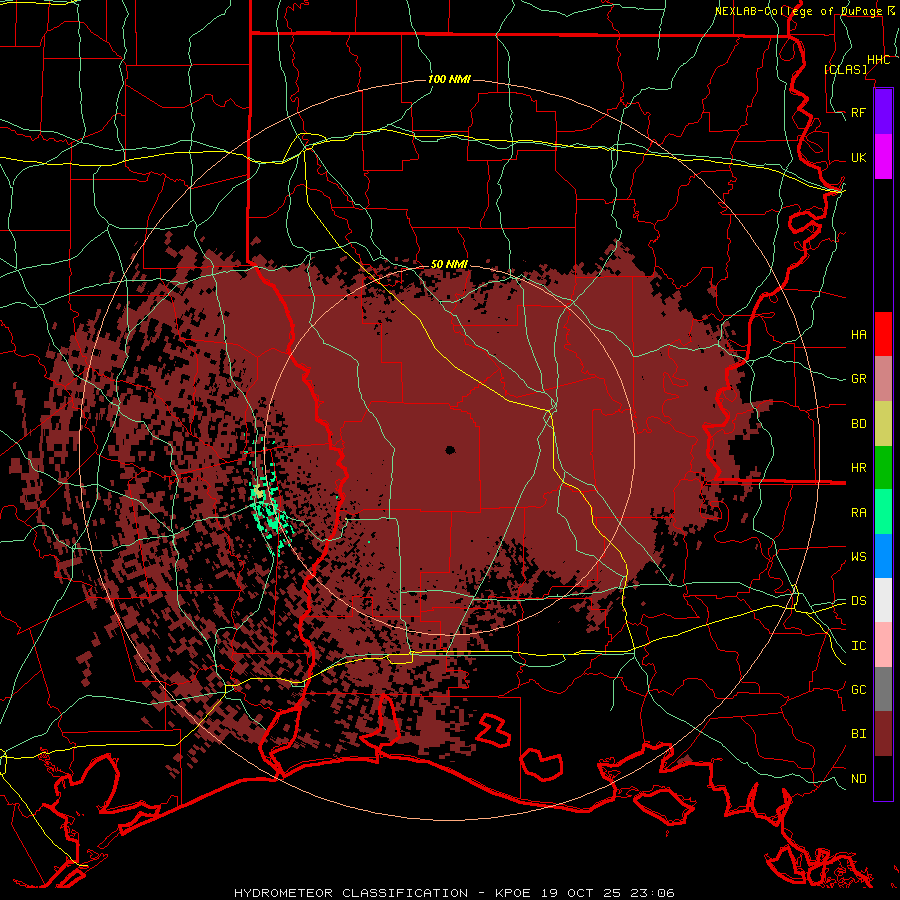
Task: Click the brown BI legend color swatch
Action: 883,734
